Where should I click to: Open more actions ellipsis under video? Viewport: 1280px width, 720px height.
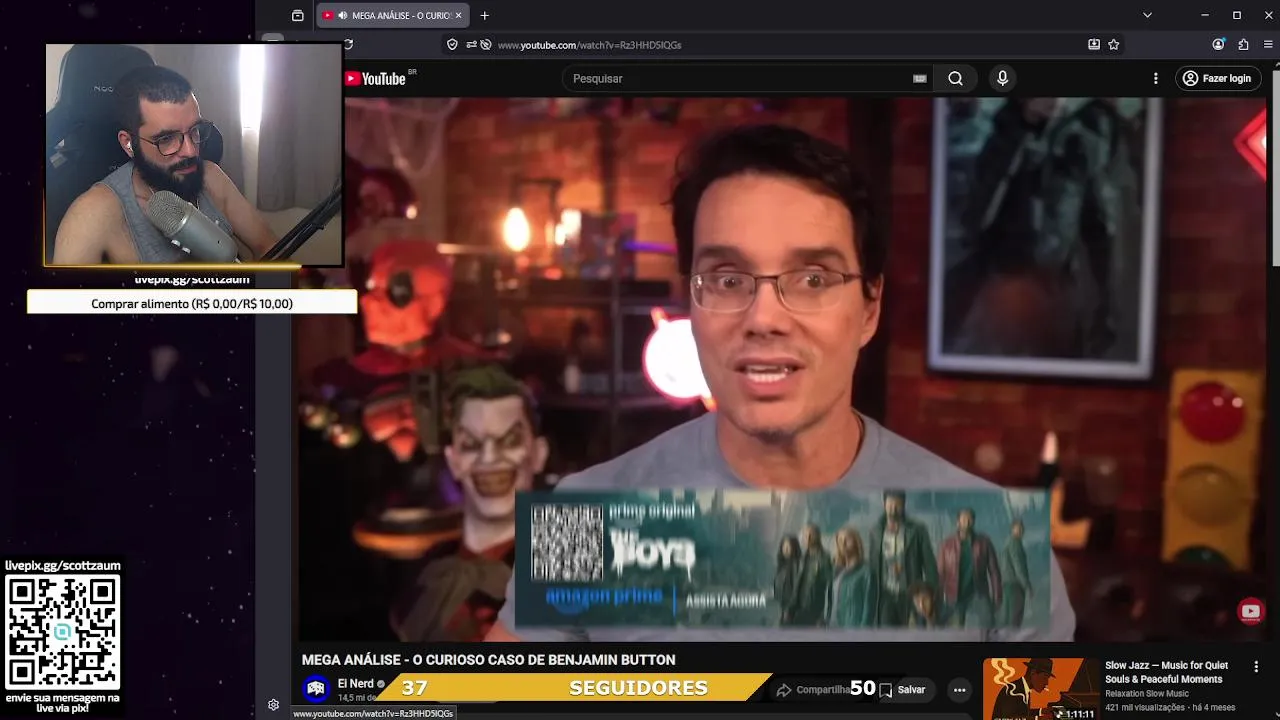(x=959, y=689)
